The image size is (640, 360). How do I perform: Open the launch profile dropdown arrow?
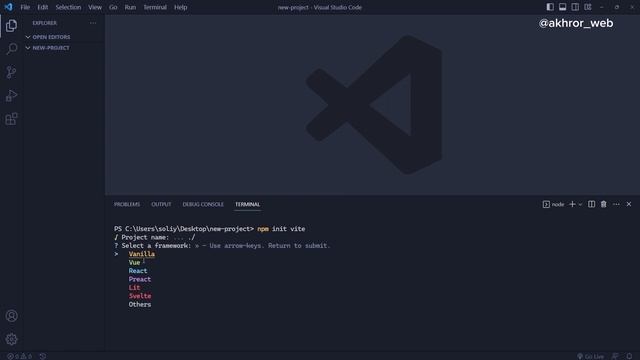(580, 204)
